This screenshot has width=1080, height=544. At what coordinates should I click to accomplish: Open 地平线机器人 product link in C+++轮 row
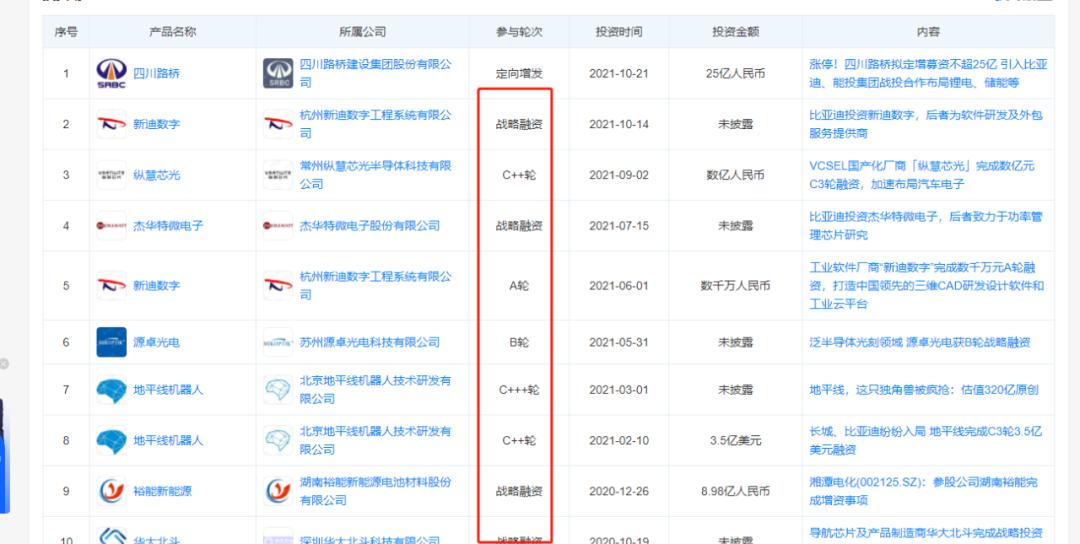tap(168, 390)
